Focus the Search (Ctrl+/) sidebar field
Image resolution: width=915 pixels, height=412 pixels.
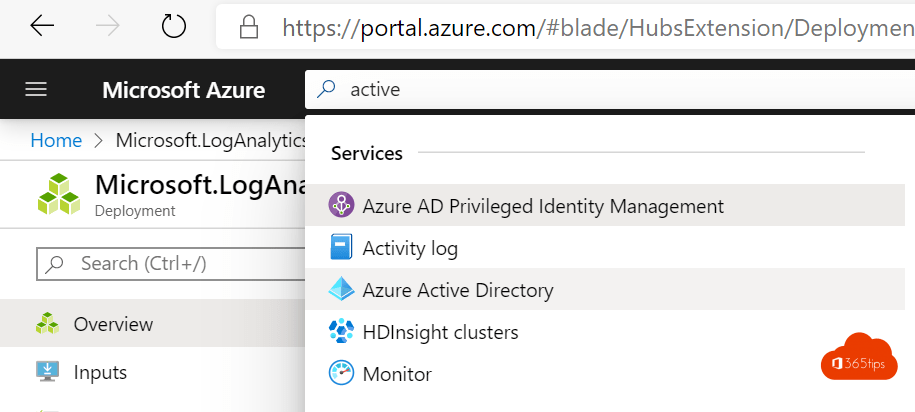coord(170,264)
